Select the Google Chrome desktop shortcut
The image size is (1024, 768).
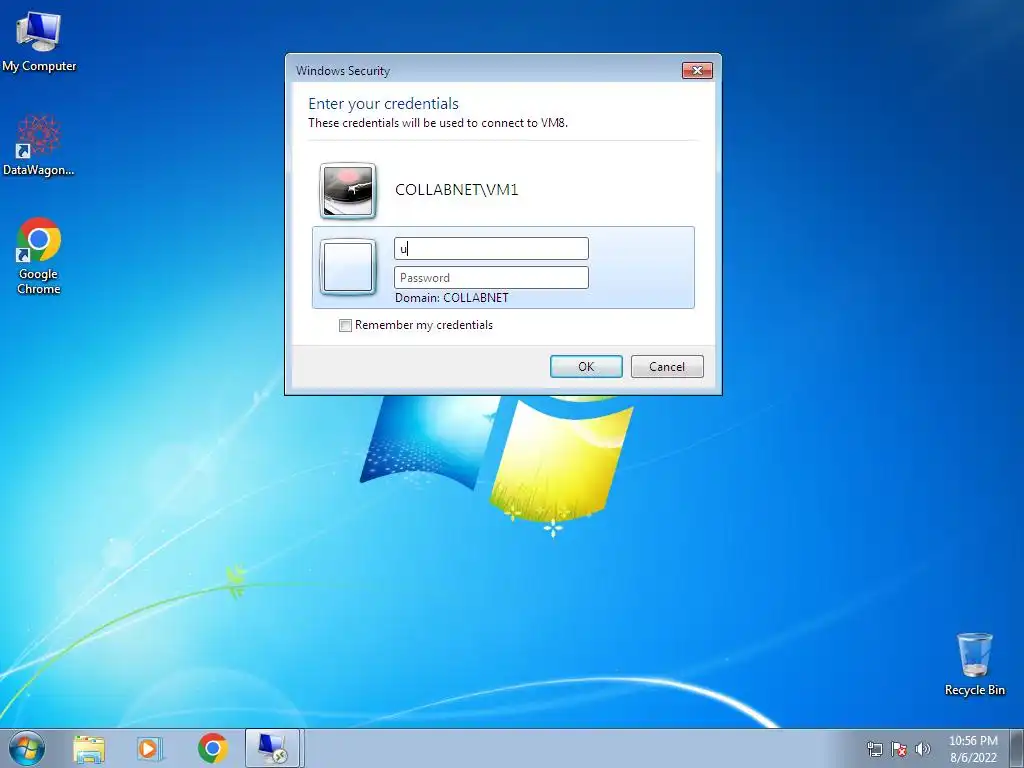pos(39,256)
